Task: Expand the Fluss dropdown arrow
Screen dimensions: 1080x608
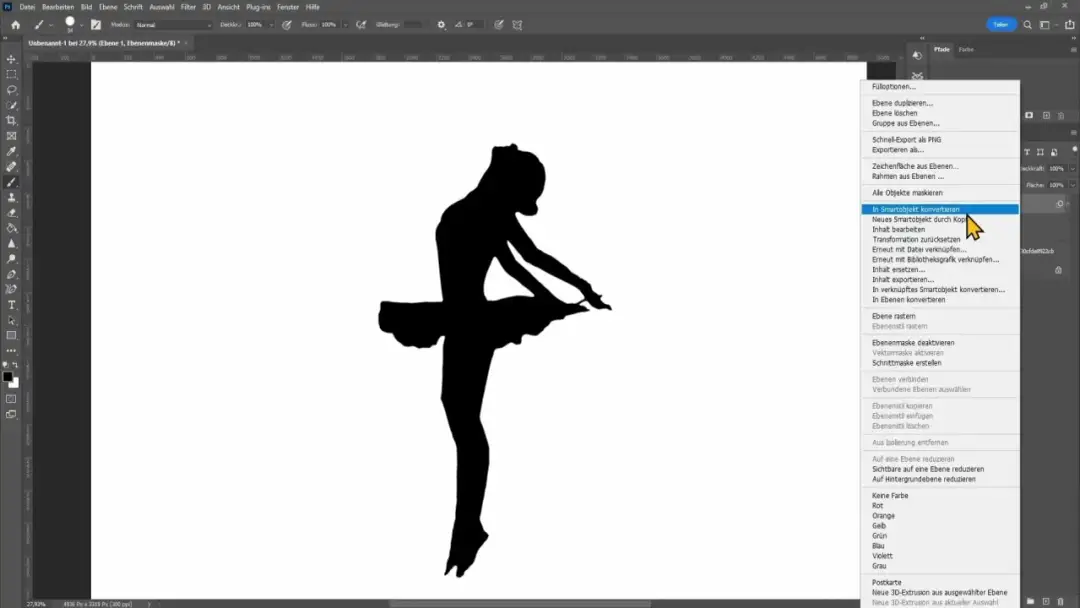Action: (345, 24)
